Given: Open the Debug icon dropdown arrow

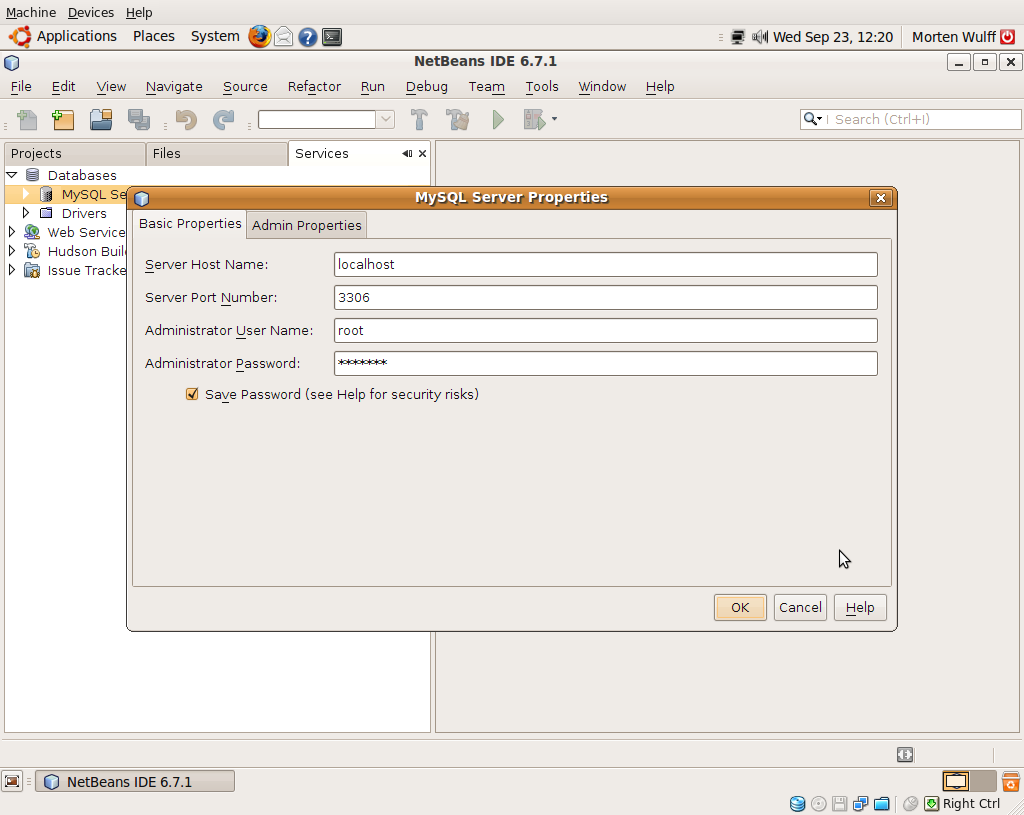Looking at the screenshot, I should tap(554, 119).
